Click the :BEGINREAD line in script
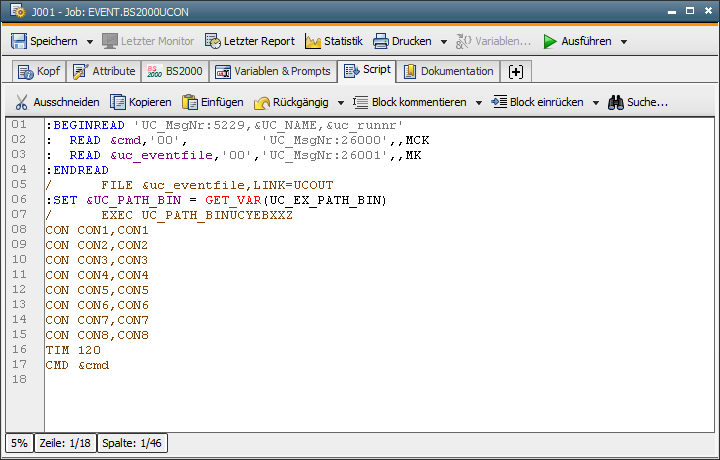The height and width of the screenshot is (460, 720). (x=225, y=125)
